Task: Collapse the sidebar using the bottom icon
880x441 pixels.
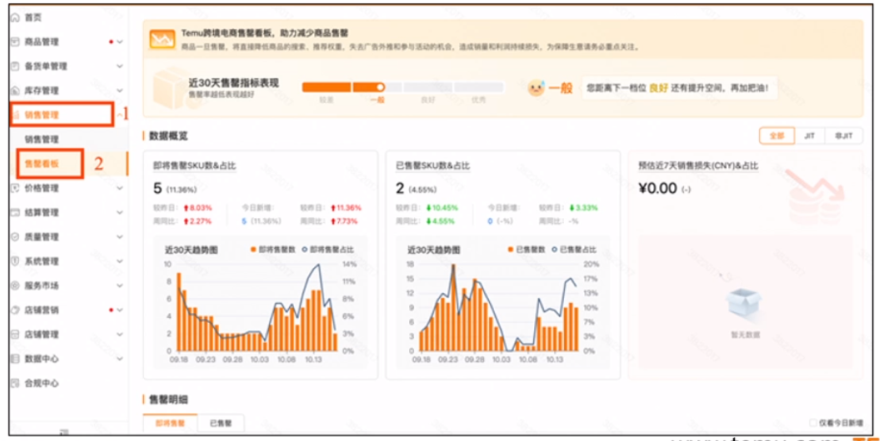Action: coord(64,431)
